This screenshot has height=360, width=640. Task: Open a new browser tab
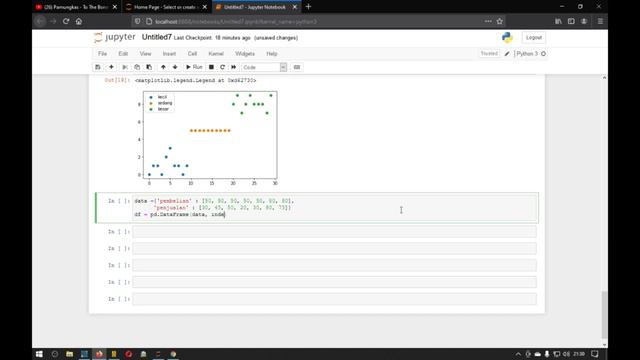point(309,7)
